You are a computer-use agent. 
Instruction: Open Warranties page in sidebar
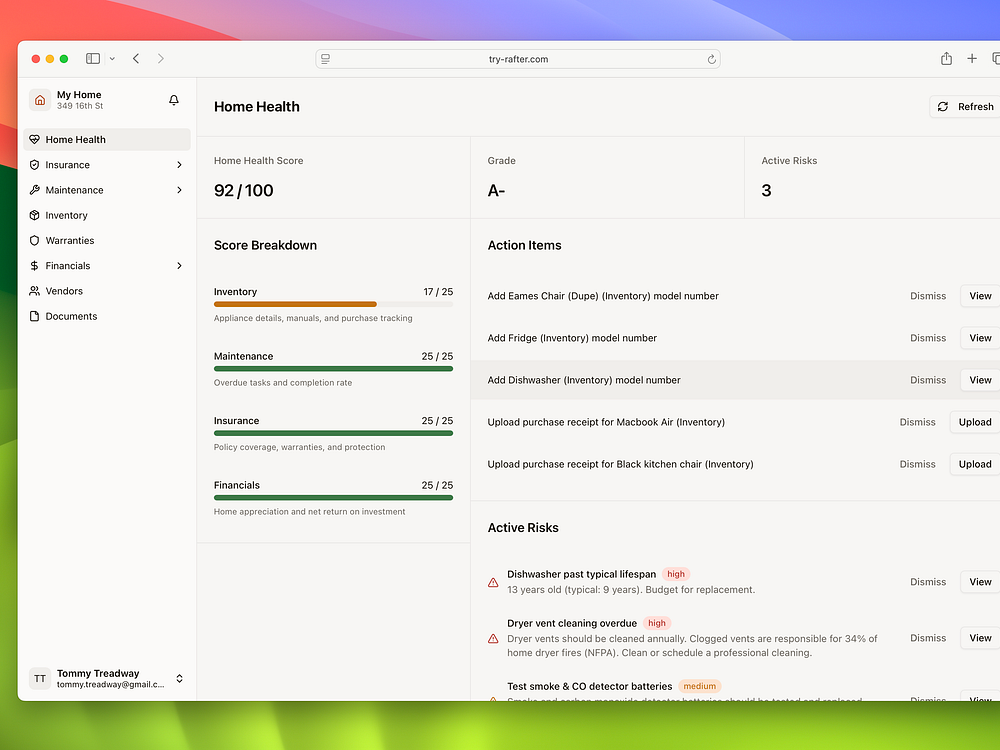pyautogui.click(x=107, y=240)
